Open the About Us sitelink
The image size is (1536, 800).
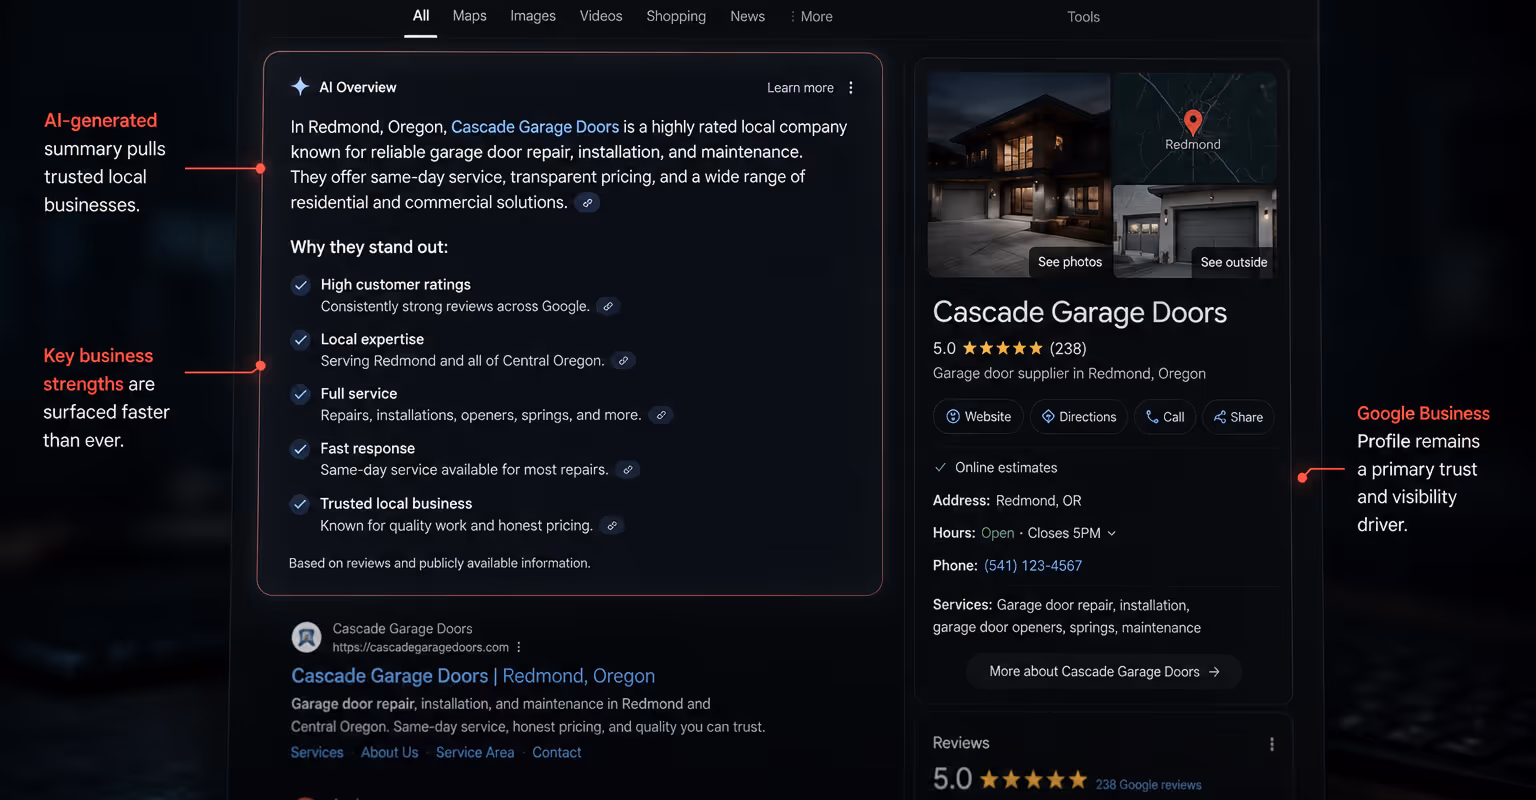click(389, 753)
